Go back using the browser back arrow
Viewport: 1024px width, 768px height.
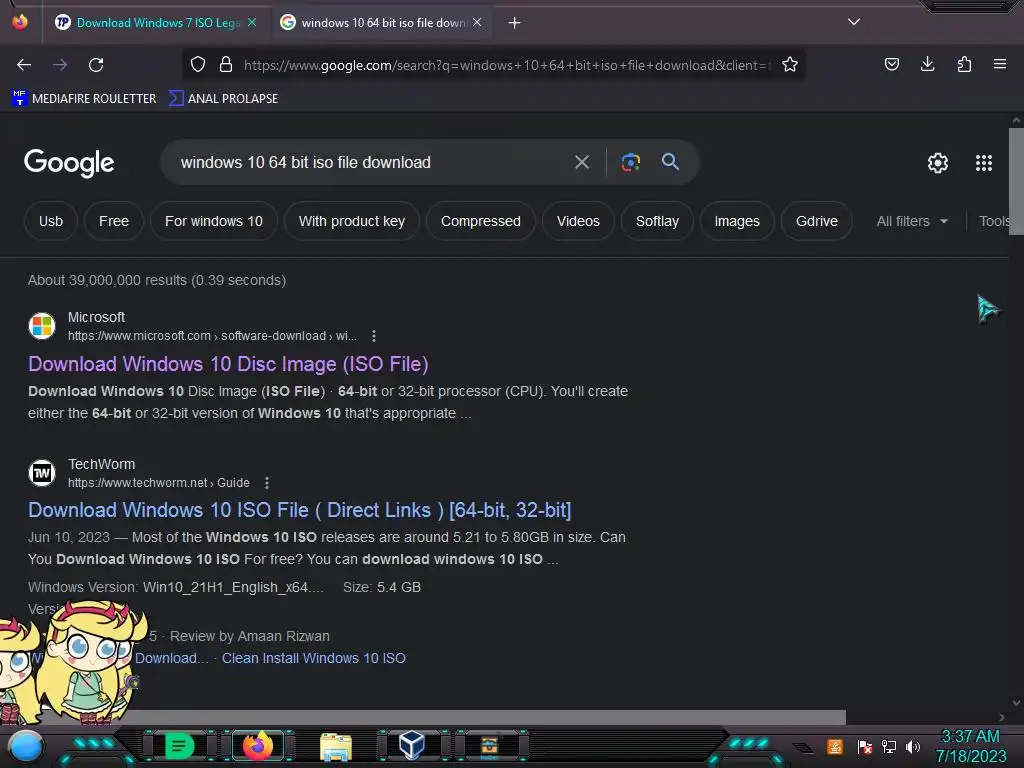click(x=24, y=65)
